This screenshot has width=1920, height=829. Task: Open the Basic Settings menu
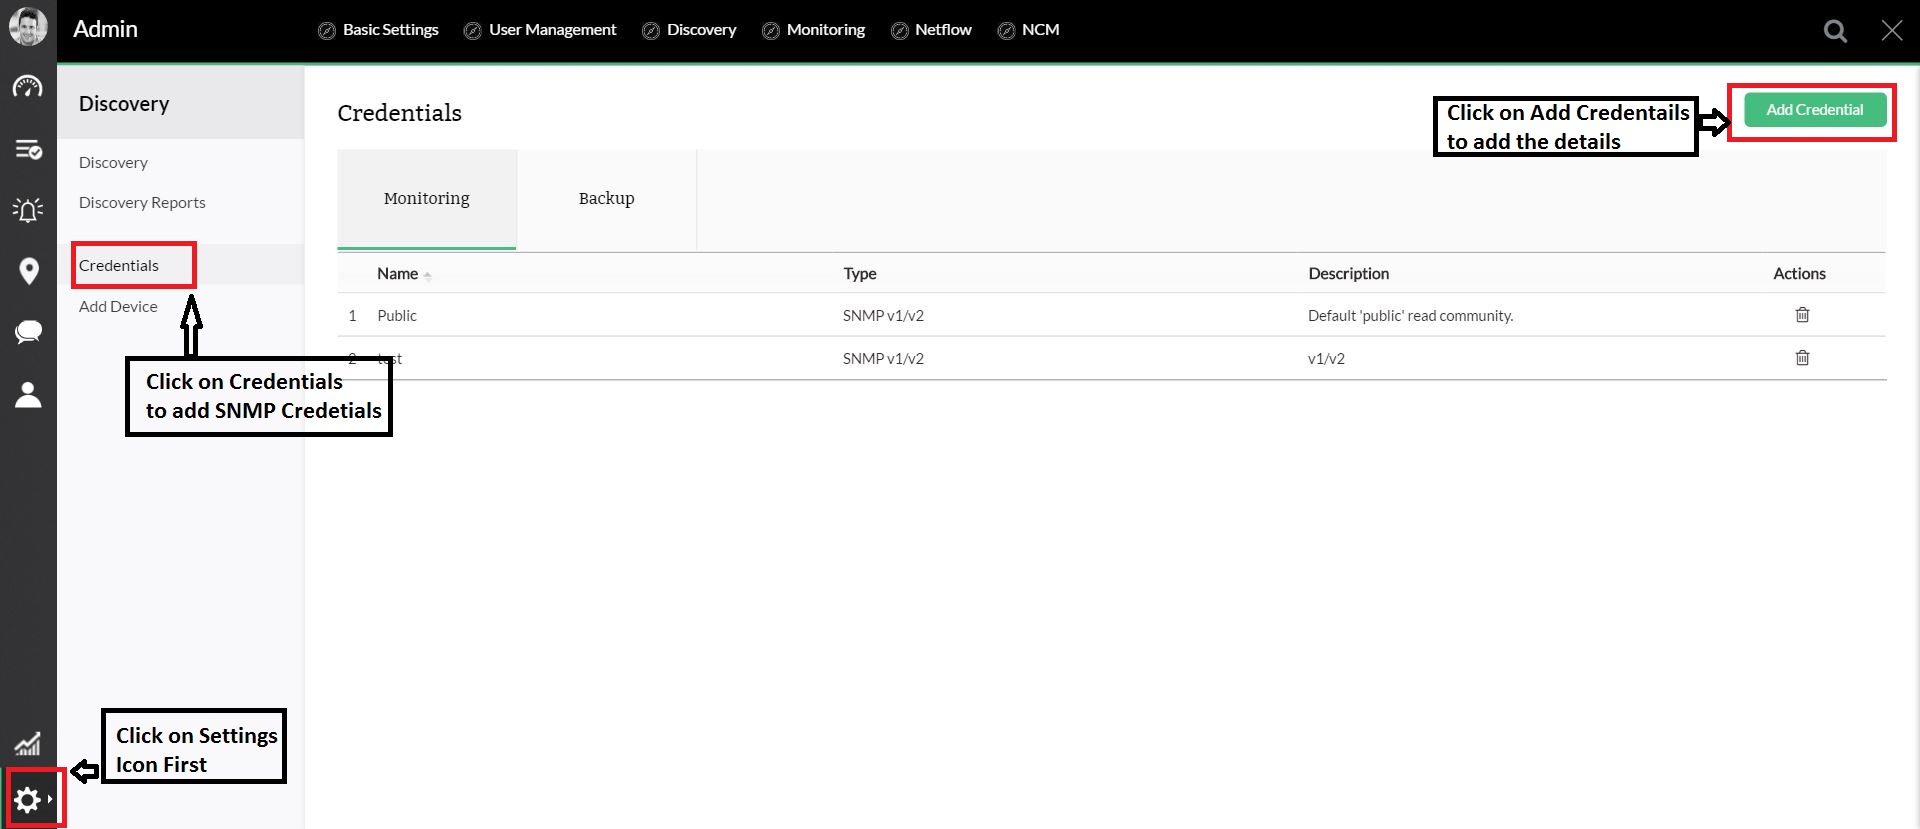point(379,30)
